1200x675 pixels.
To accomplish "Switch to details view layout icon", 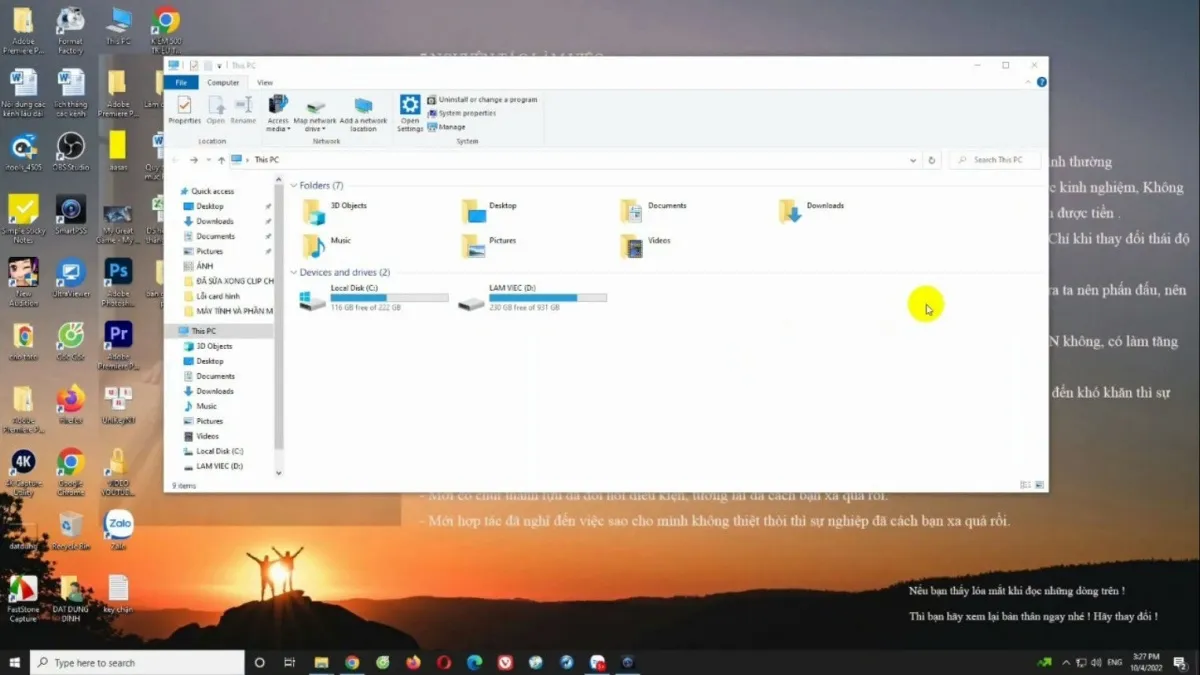I will pyautogui.click(x=1025, y=484).
